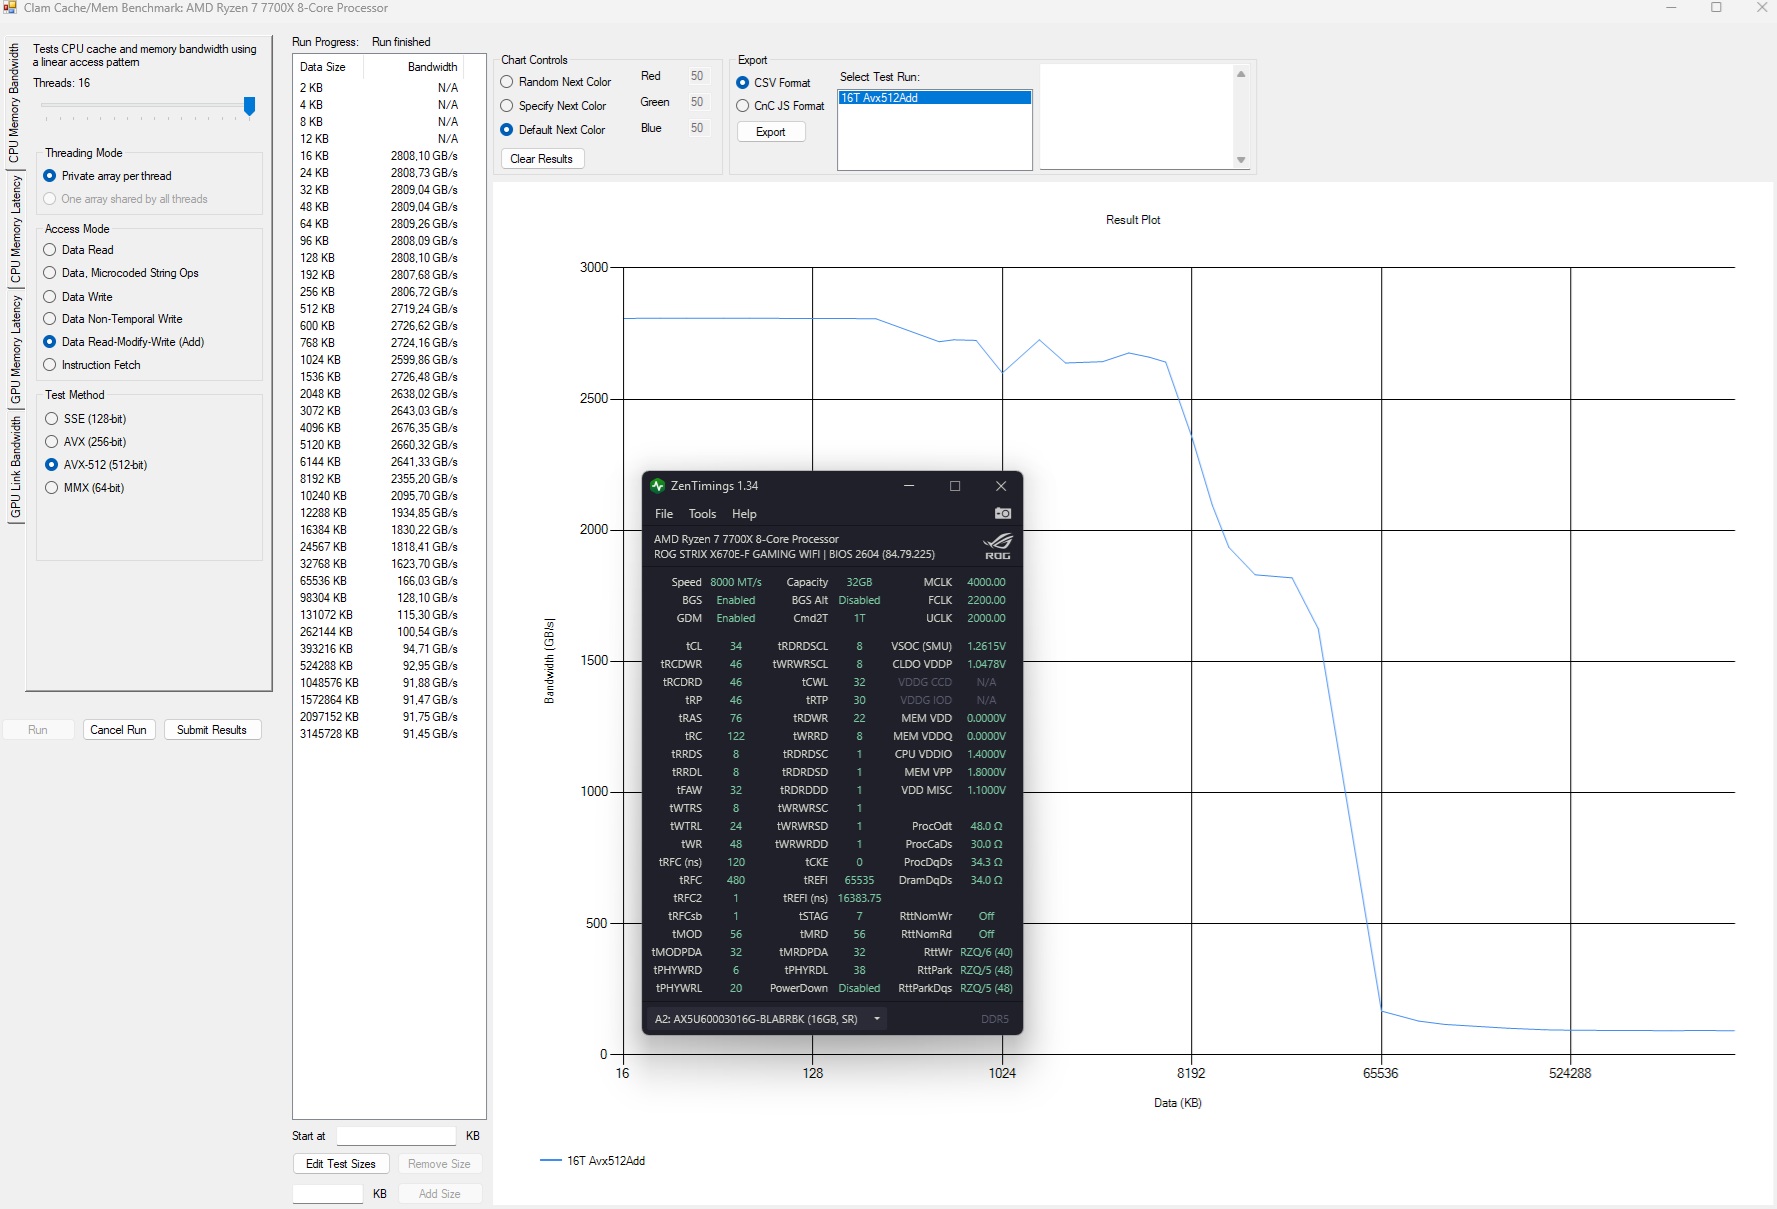Click the Remove Size button

click(439, 1164)
